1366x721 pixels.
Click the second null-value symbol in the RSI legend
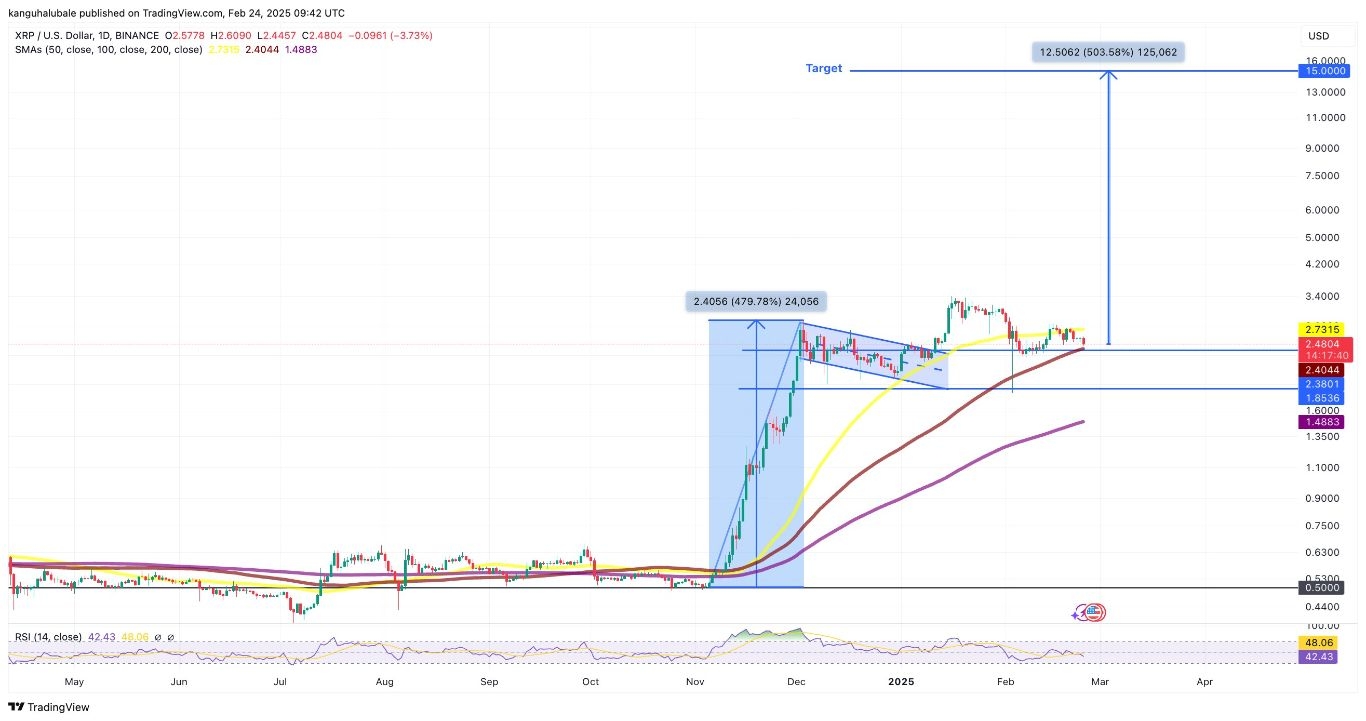[170, 637]
